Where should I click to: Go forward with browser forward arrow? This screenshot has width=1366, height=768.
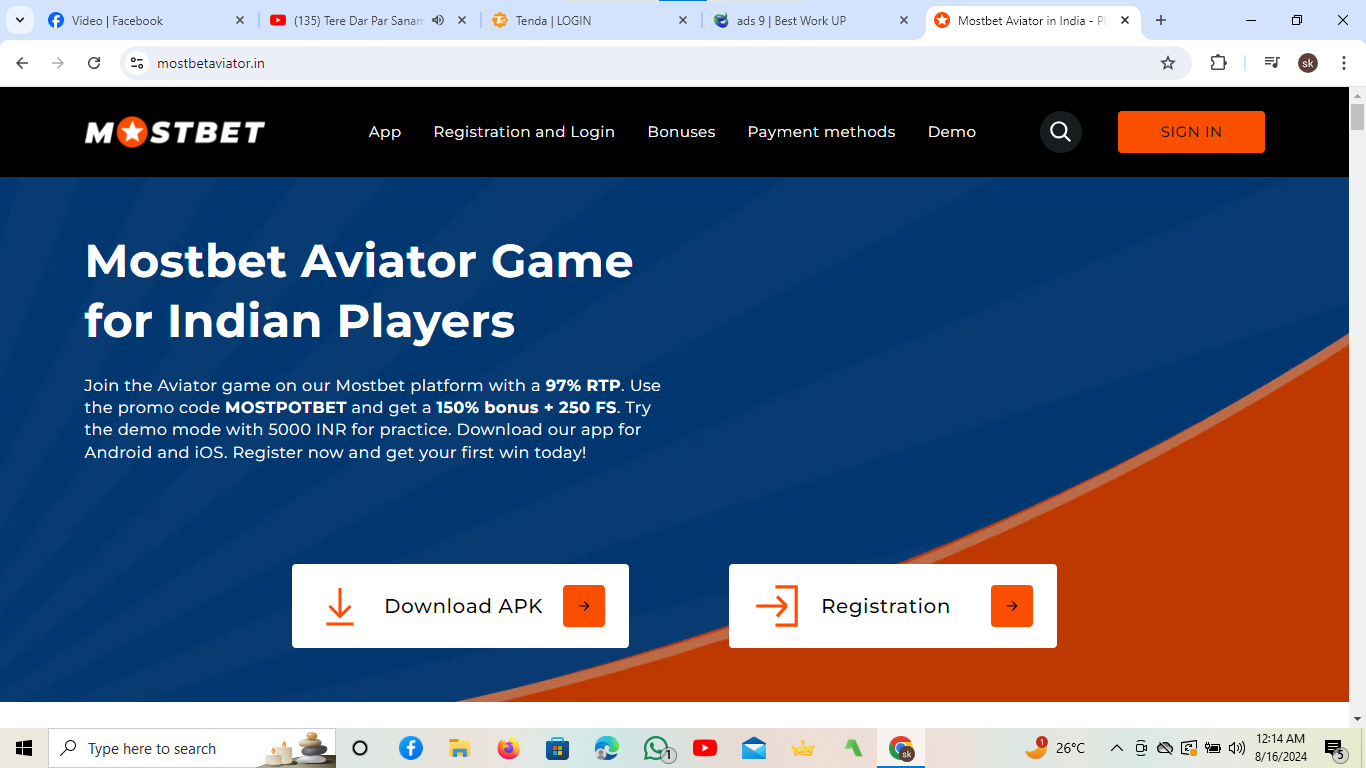tap(58, 63)
